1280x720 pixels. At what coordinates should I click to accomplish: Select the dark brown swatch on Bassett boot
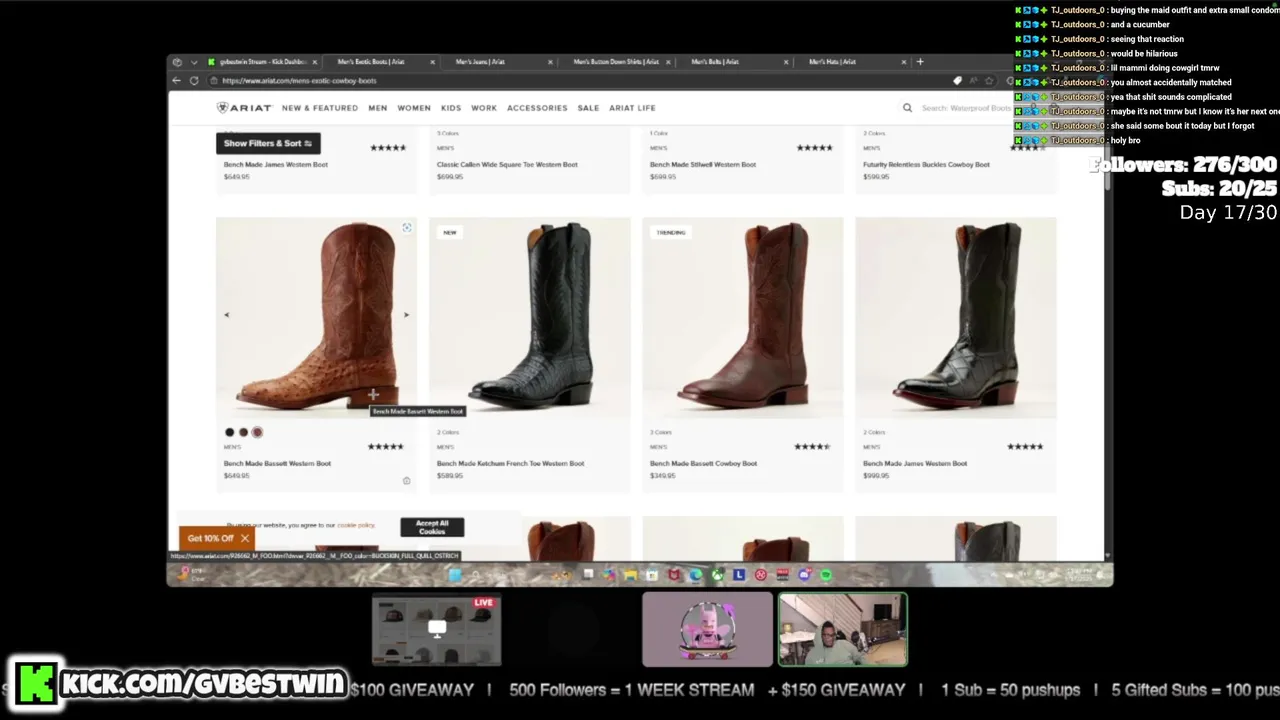(x=243, y=433)
